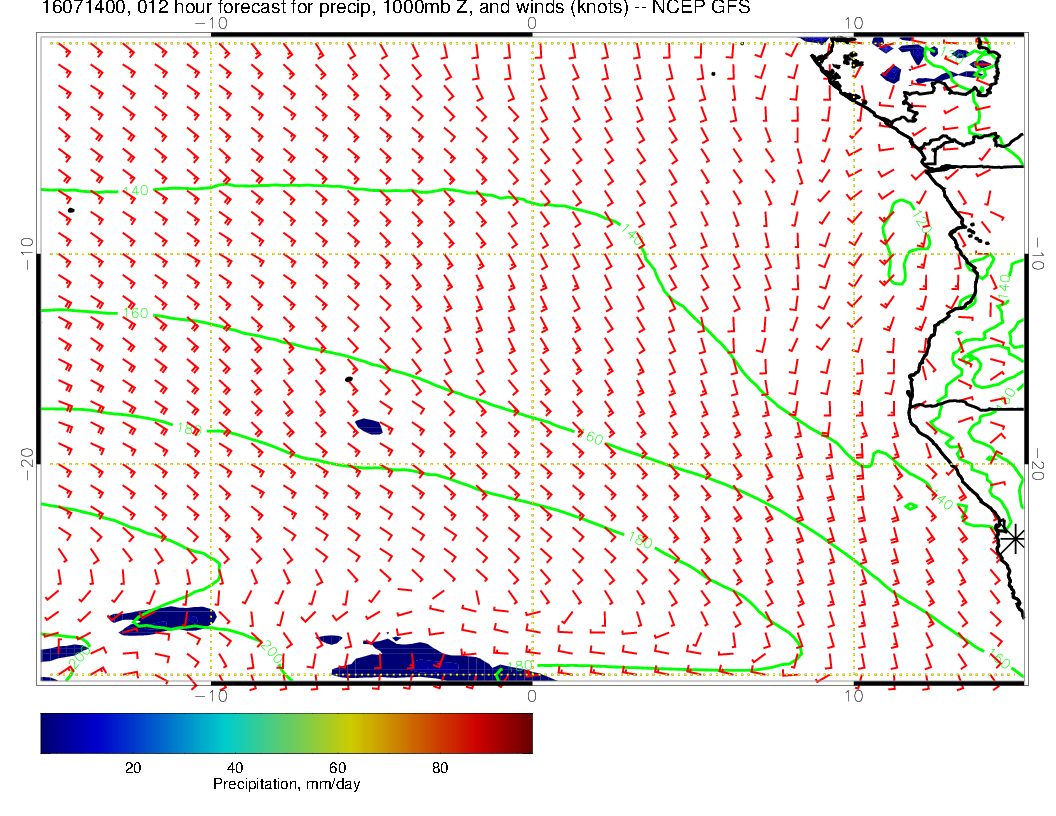This screenshot has height=816, width=1056.
Task: Click the small black dot near the top axis
Action: pos(713,73)
